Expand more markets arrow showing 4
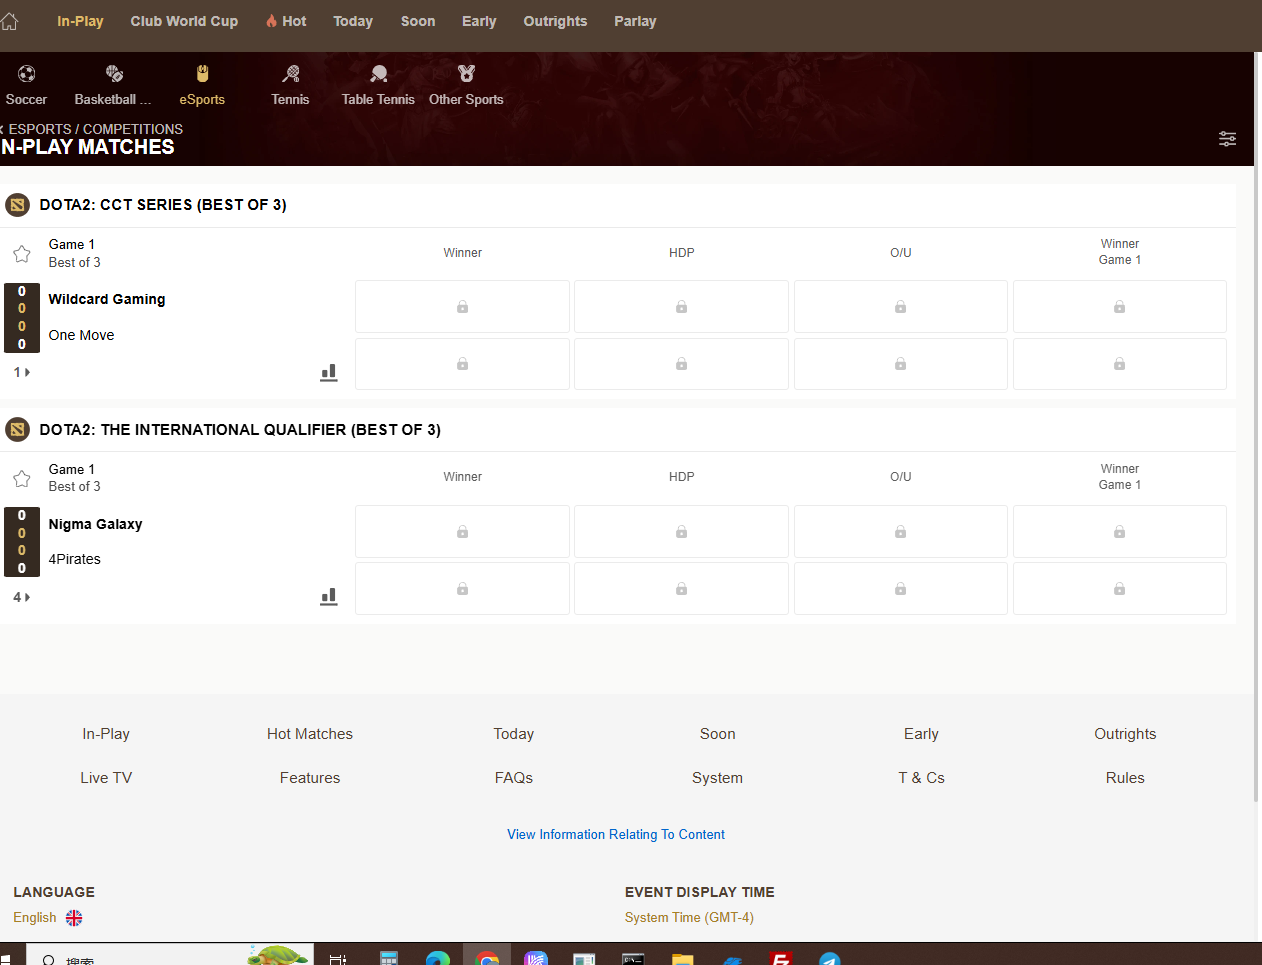1262x965 pixels. pyautogui.click(x=22, y=597)
